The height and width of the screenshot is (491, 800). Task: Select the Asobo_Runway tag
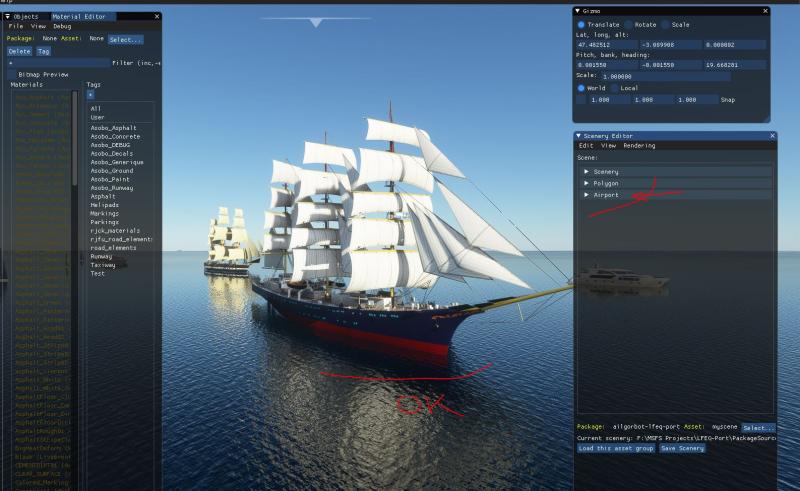(x=112, y=188)
